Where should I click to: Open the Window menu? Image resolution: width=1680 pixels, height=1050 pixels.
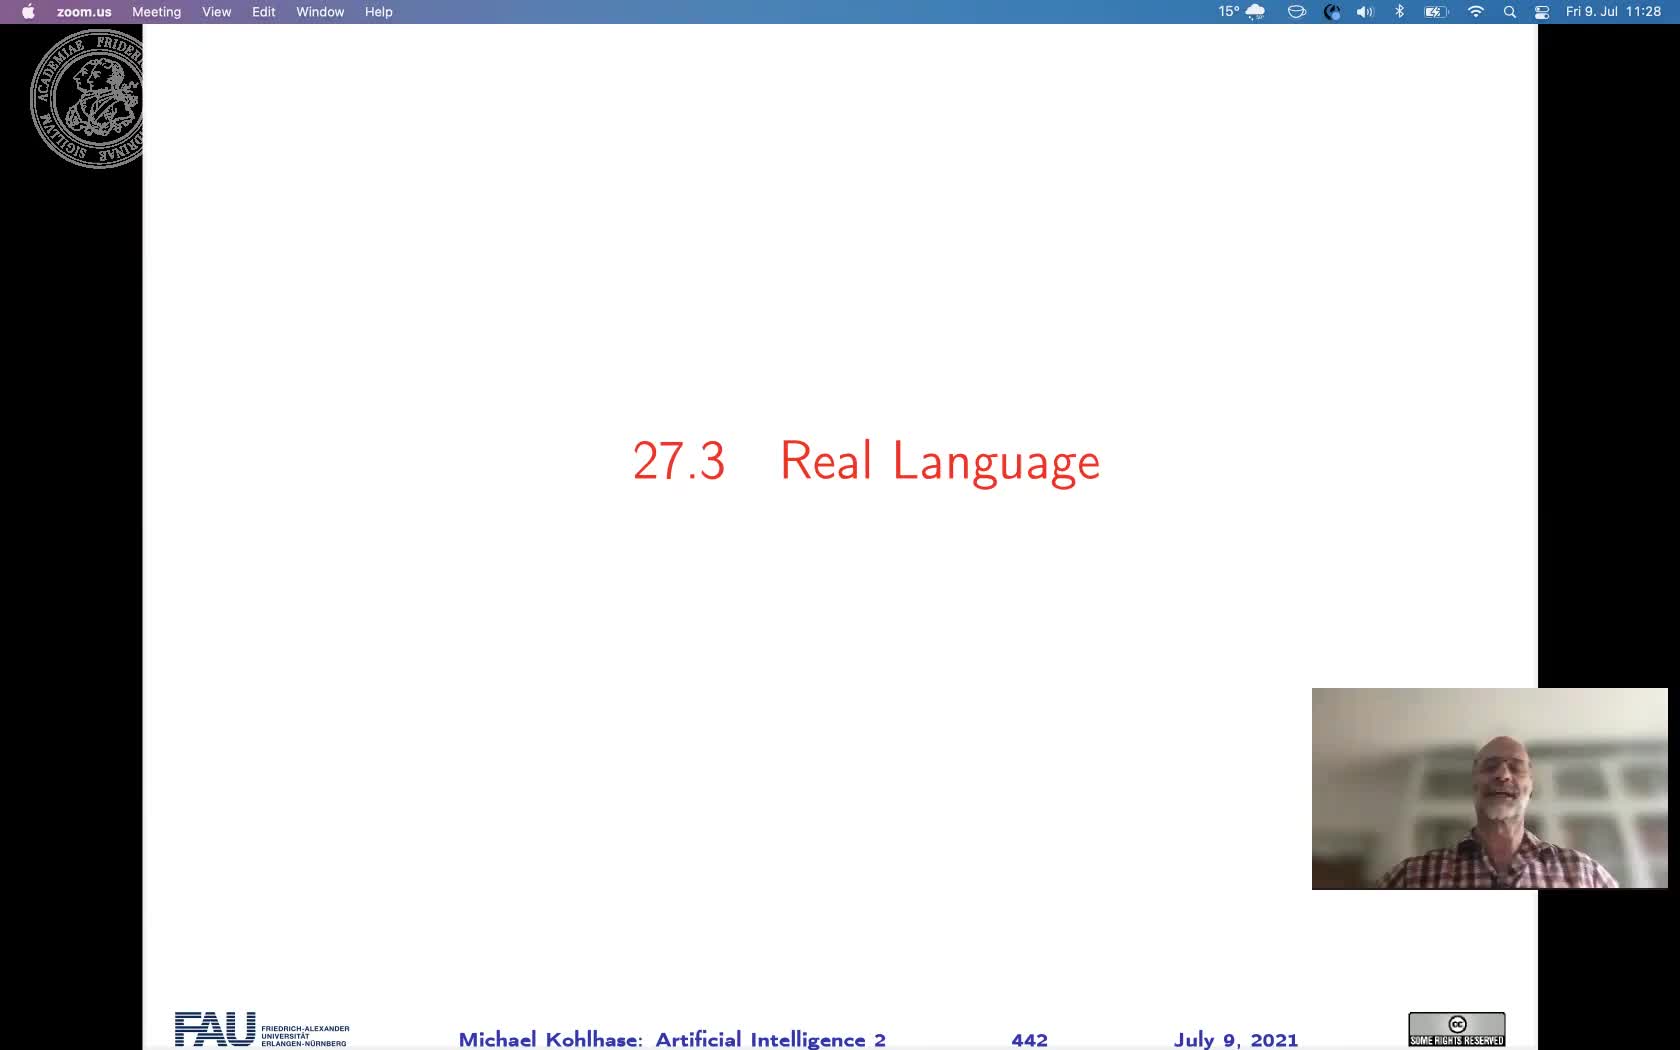[x=319, y=12]
